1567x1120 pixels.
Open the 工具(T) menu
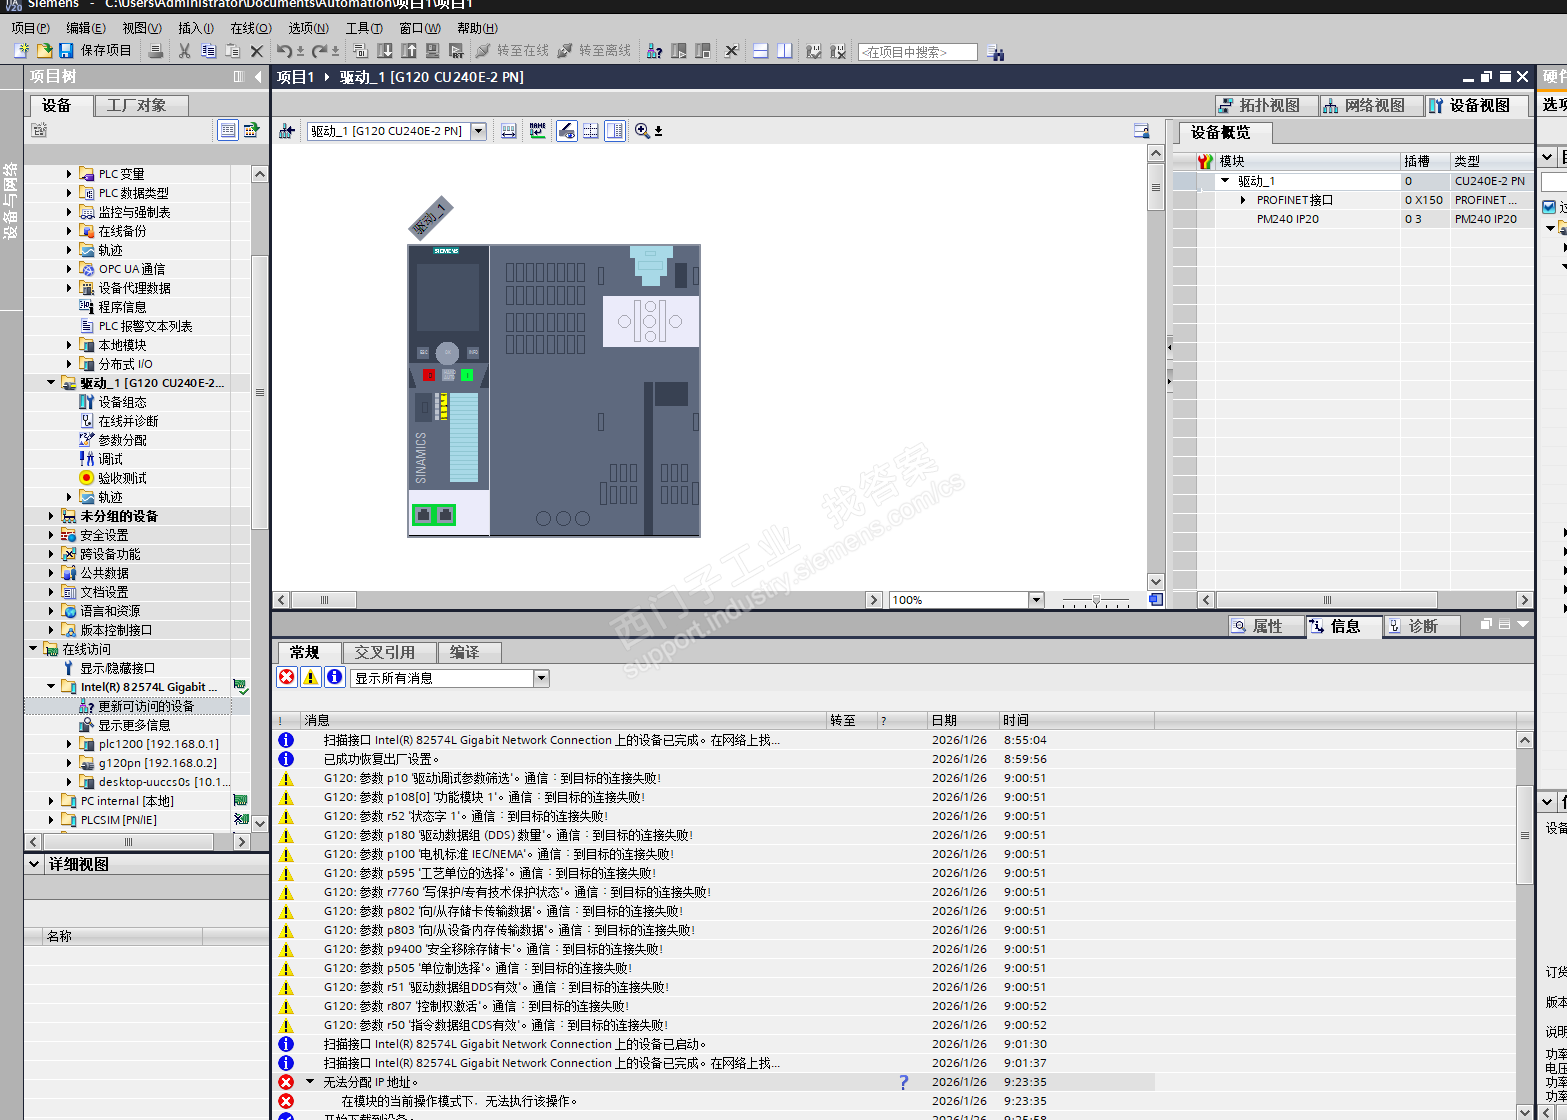(364, 28)
